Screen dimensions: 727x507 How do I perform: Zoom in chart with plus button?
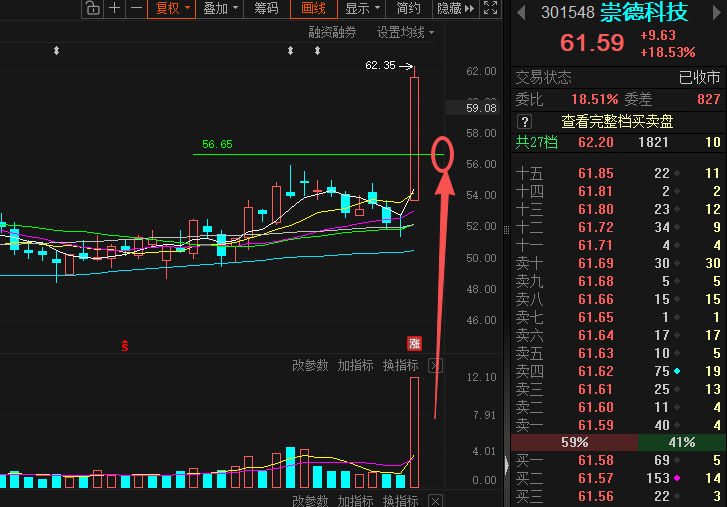pos(115,8)
